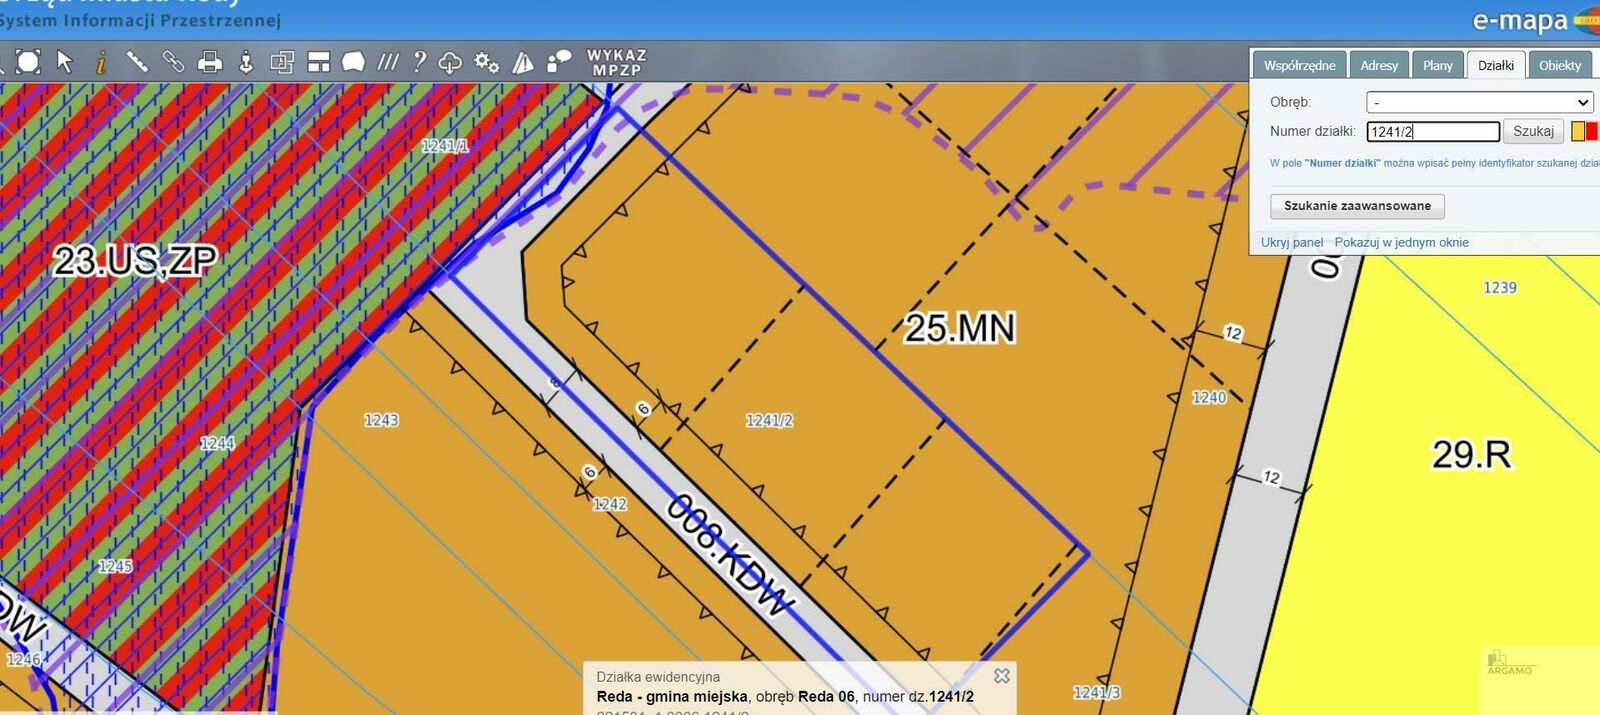Open the WYKAZ MPZP list
Screen dimensions: 1600x715
coord(616,62)
